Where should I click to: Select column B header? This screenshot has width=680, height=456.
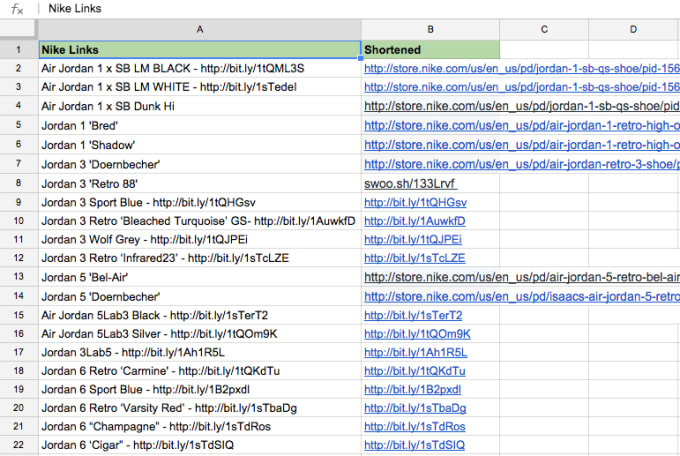click(430, 30)
